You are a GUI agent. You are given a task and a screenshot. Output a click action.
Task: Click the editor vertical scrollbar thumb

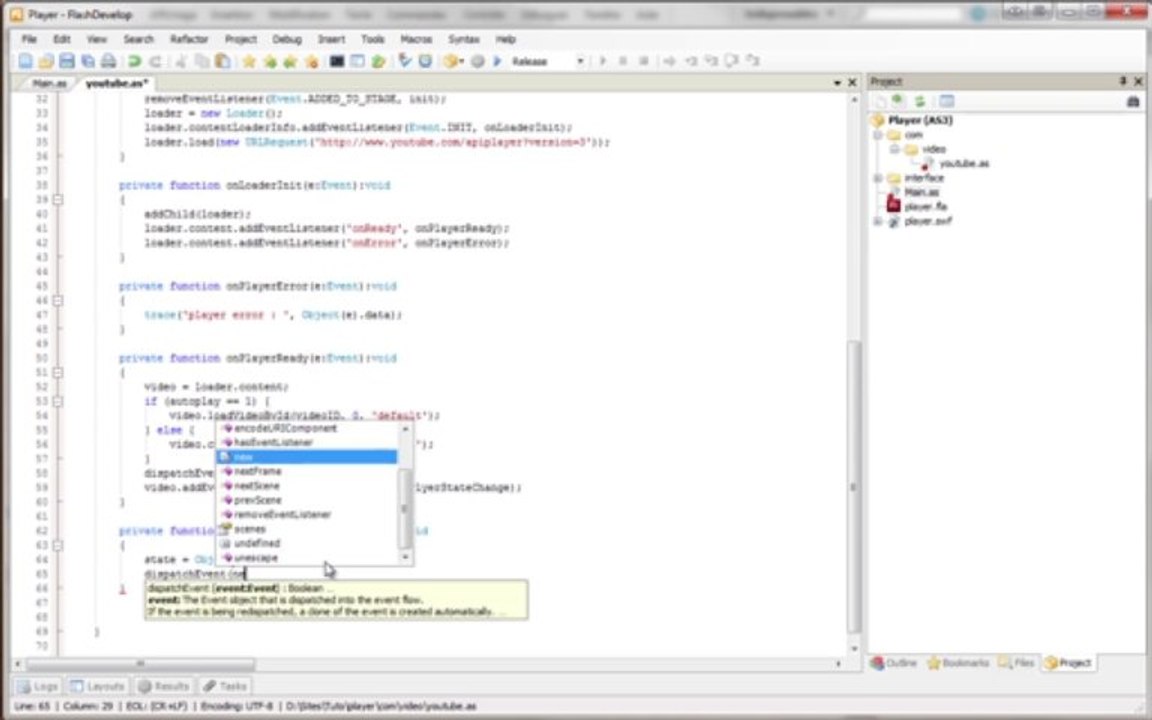point(852,486)
